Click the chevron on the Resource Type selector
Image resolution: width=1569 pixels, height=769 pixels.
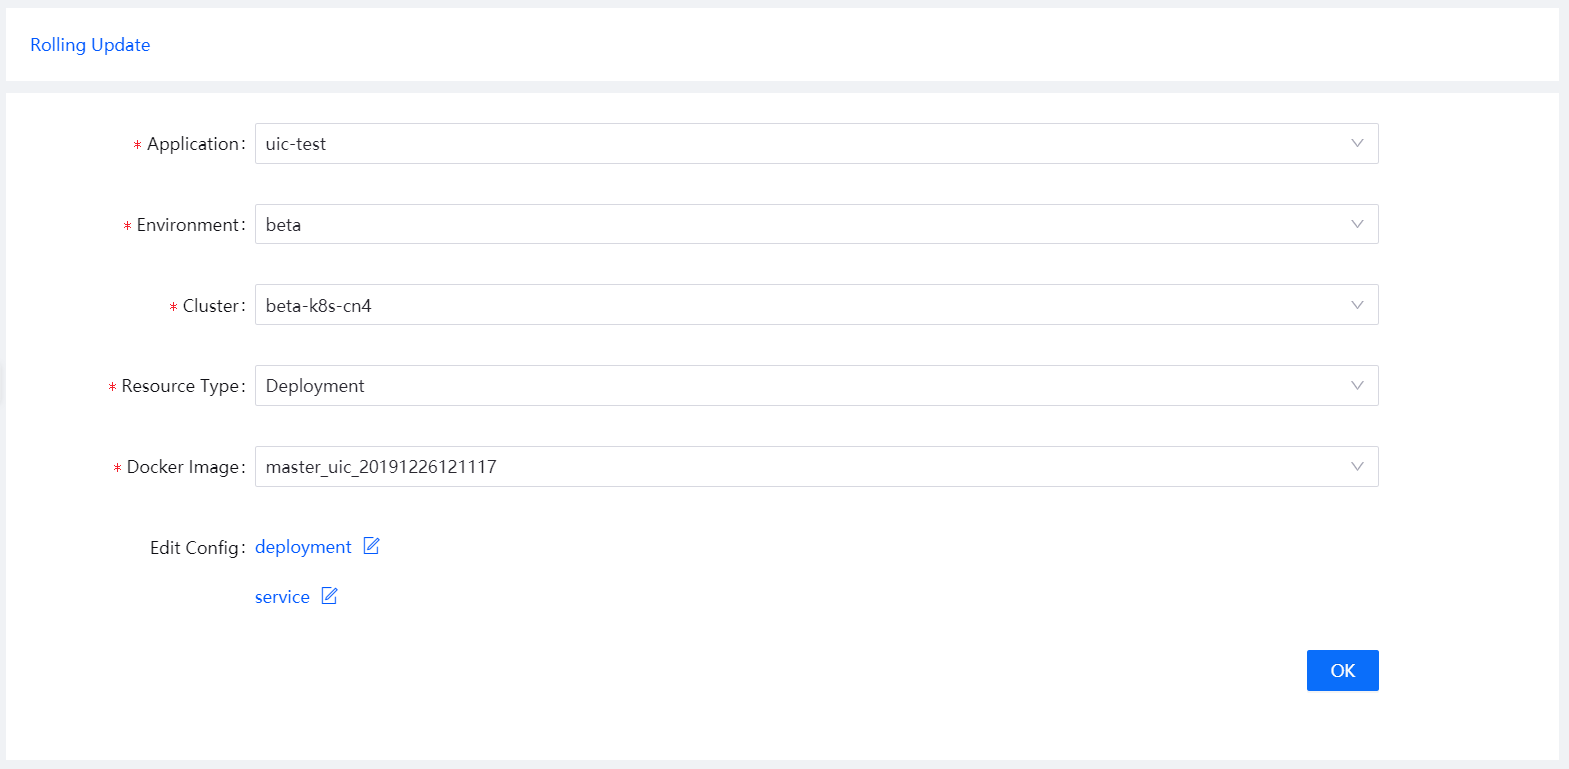(1357, 385)
